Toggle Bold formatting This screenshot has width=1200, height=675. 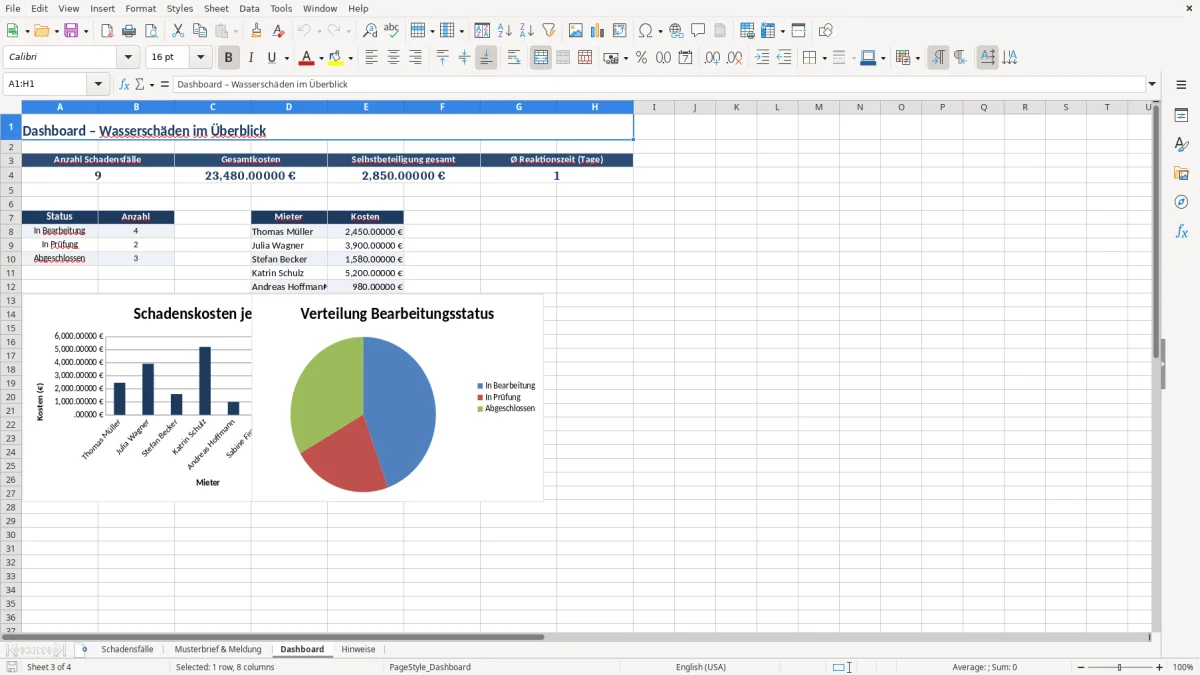click(229, 58)
